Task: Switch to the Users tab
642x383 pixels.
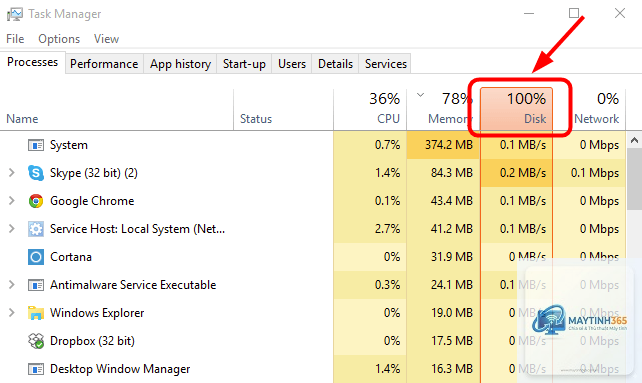Action: [x=292, y=64]
